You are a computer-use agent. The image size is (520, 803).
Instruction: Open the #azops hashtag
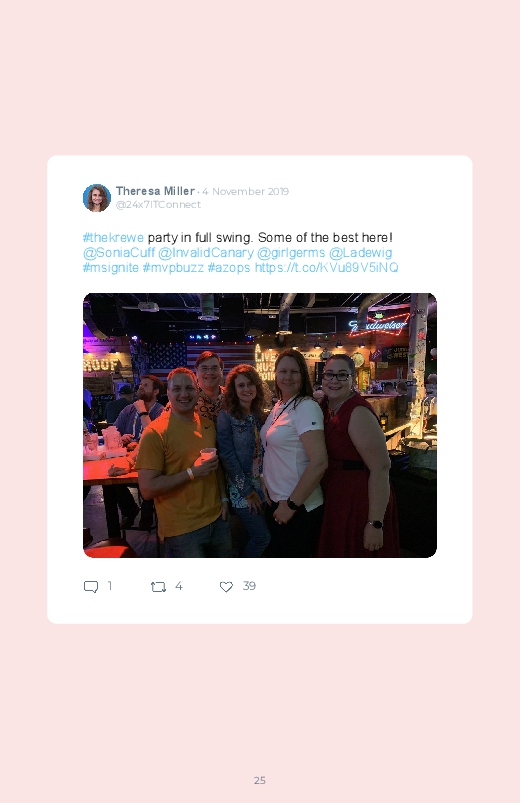(229, 267)
